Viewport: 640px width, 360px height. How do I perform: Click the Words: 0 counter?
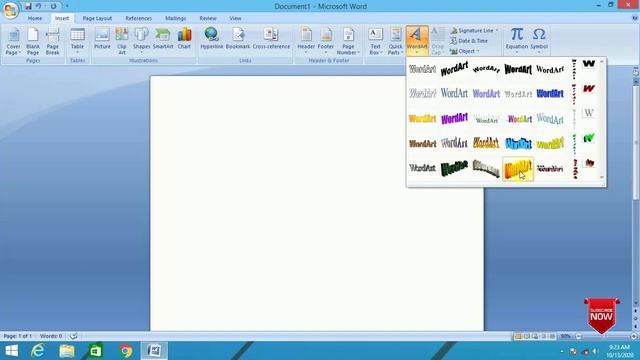(x=51, y=336)
